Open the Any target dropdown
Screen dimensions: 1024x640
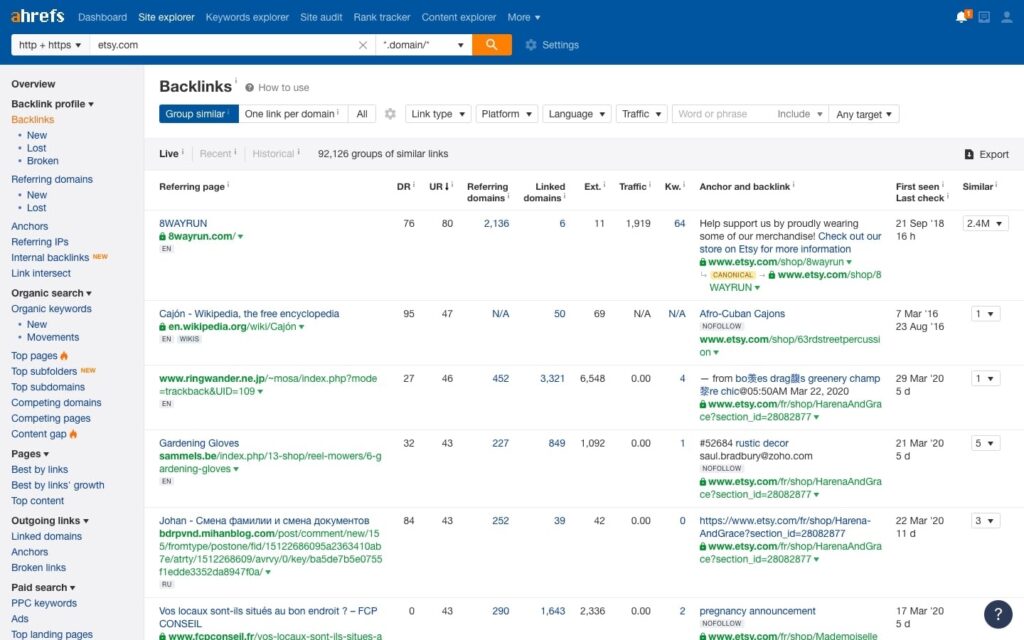click(x=864, y=114)
